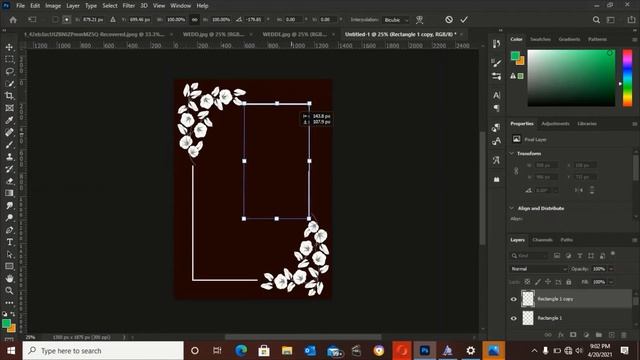Open the Opacity value dropdown arrow
The height and width of the screenshot is (360, 640).
[611, 269]
